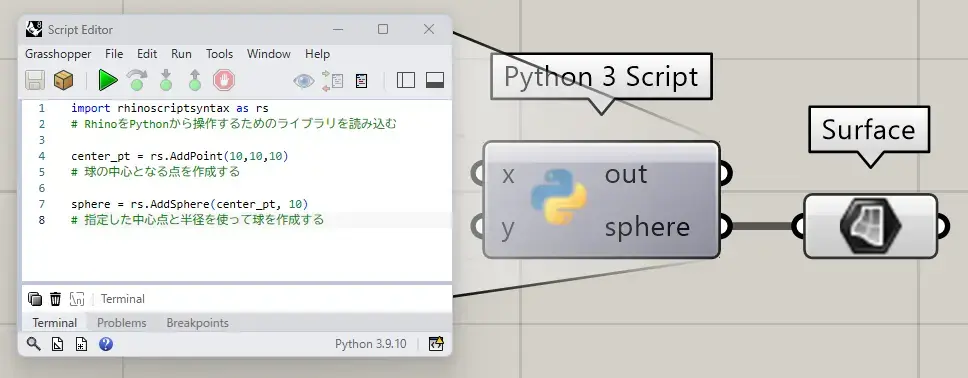Click code line 'center_pt = rs.AddPoint(10,10,10)'
The image size is (968, 378).
point(180,156)
